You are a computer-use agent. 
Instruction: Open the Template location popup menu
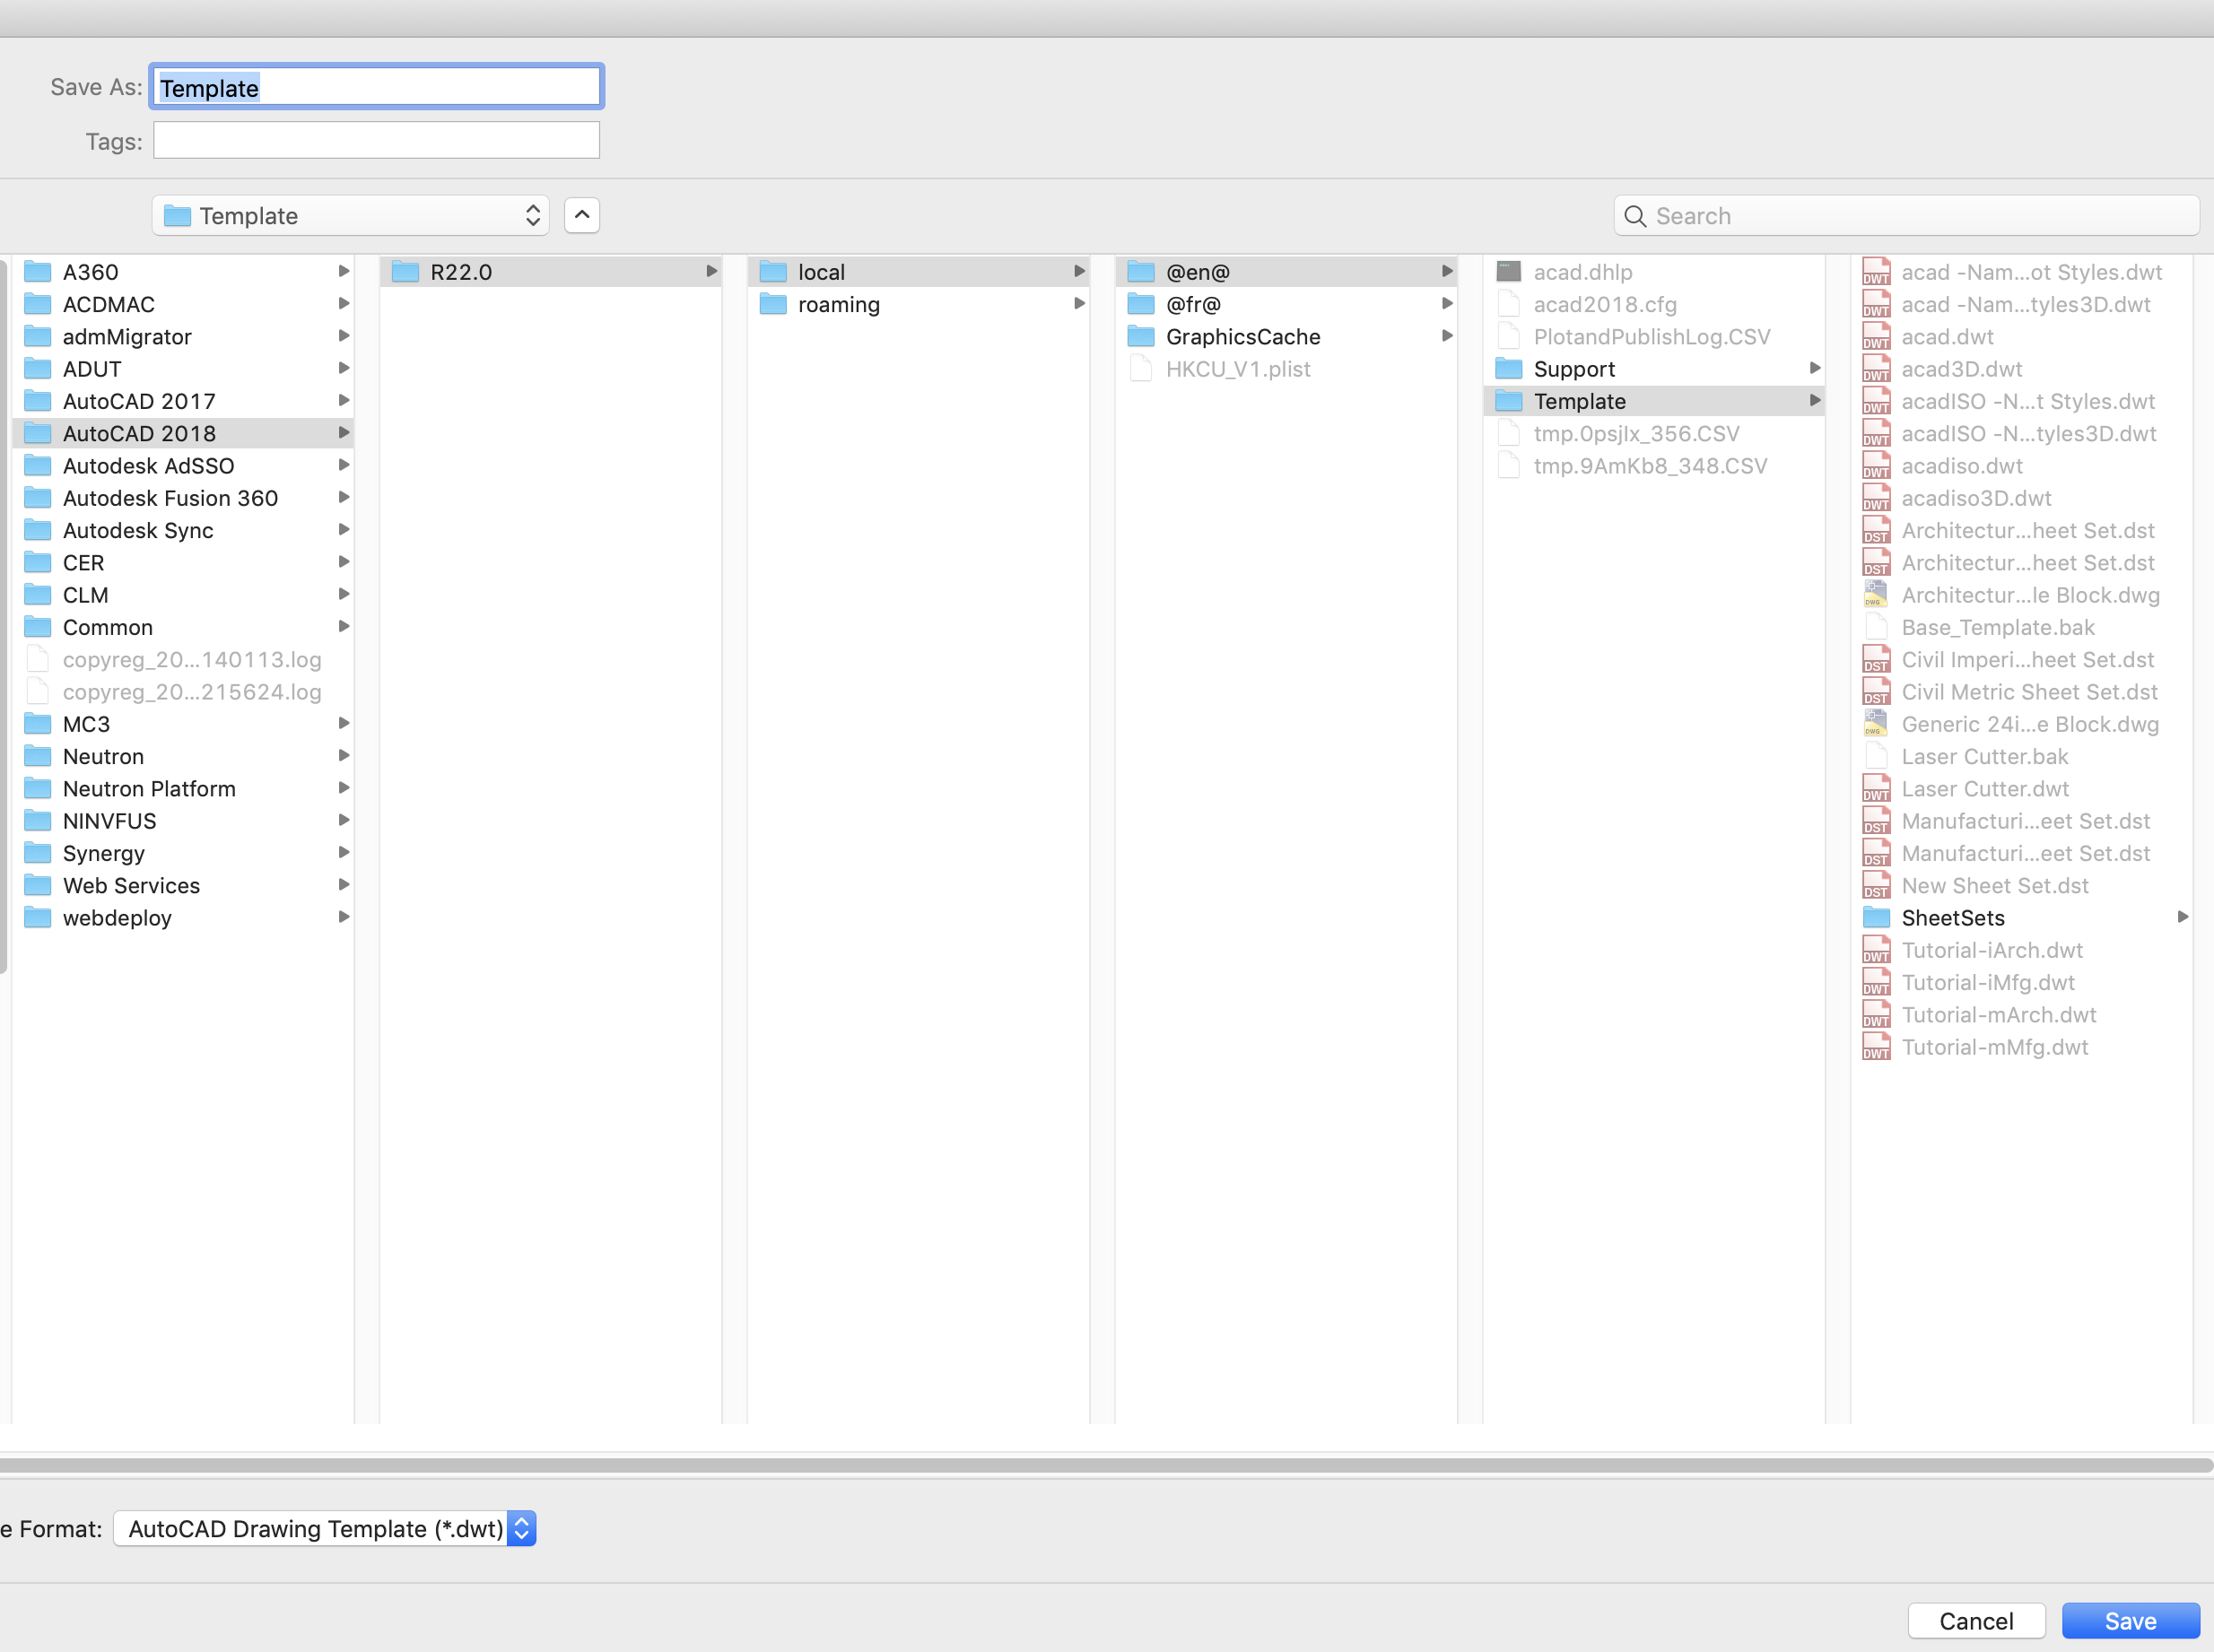351,216
